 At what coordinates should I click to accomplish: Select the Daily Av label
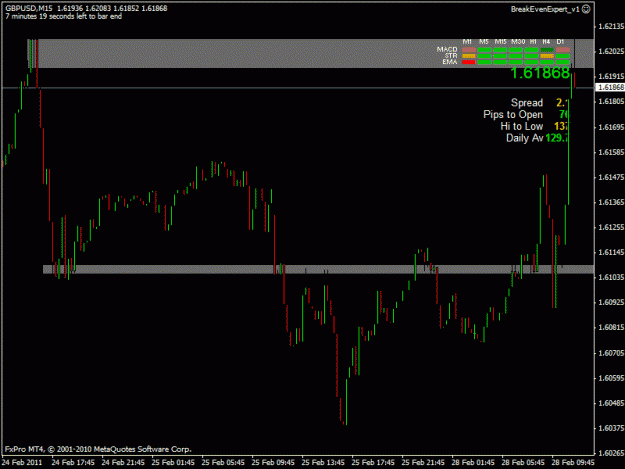525,138
